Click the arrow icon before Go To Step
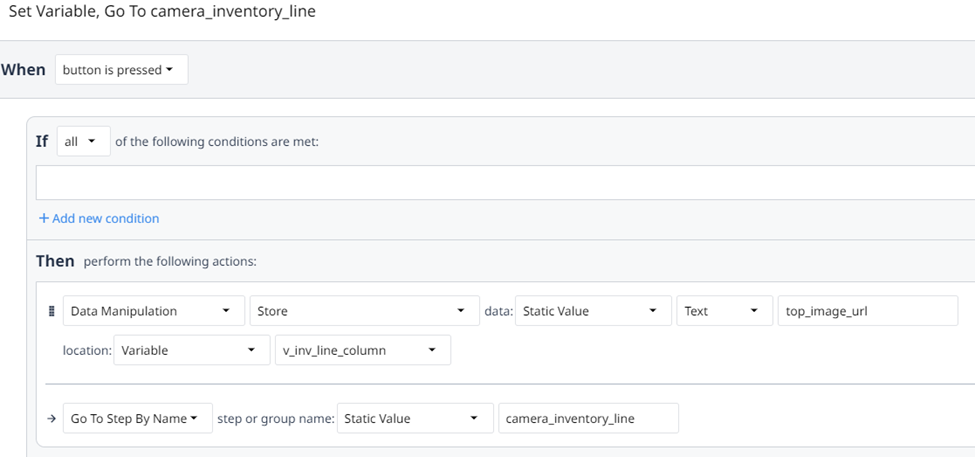The image size is (975, 457). [x=51, y=418]
